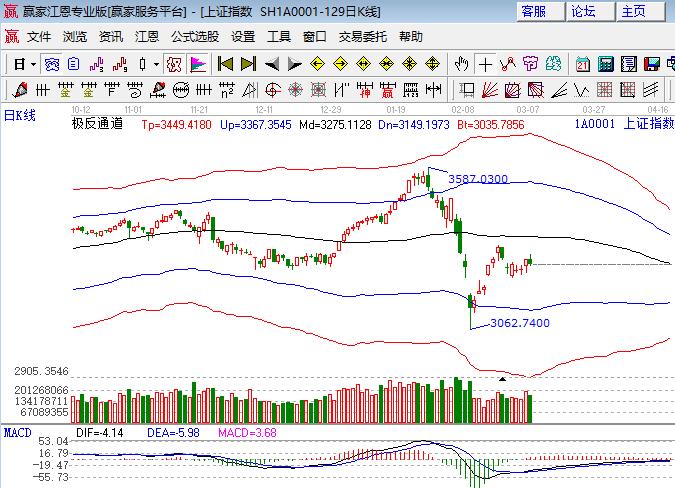Toggle the pink flag toolbar button
This screenshot has width=675, height=488.
tap(198, 64)
